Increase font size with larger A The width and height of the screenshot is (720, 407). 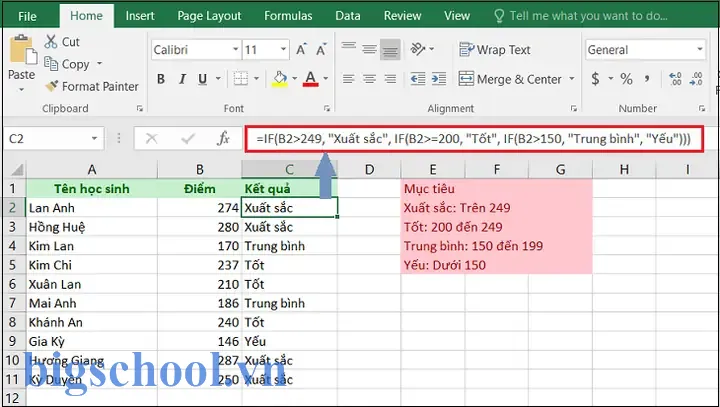[301, 49]
